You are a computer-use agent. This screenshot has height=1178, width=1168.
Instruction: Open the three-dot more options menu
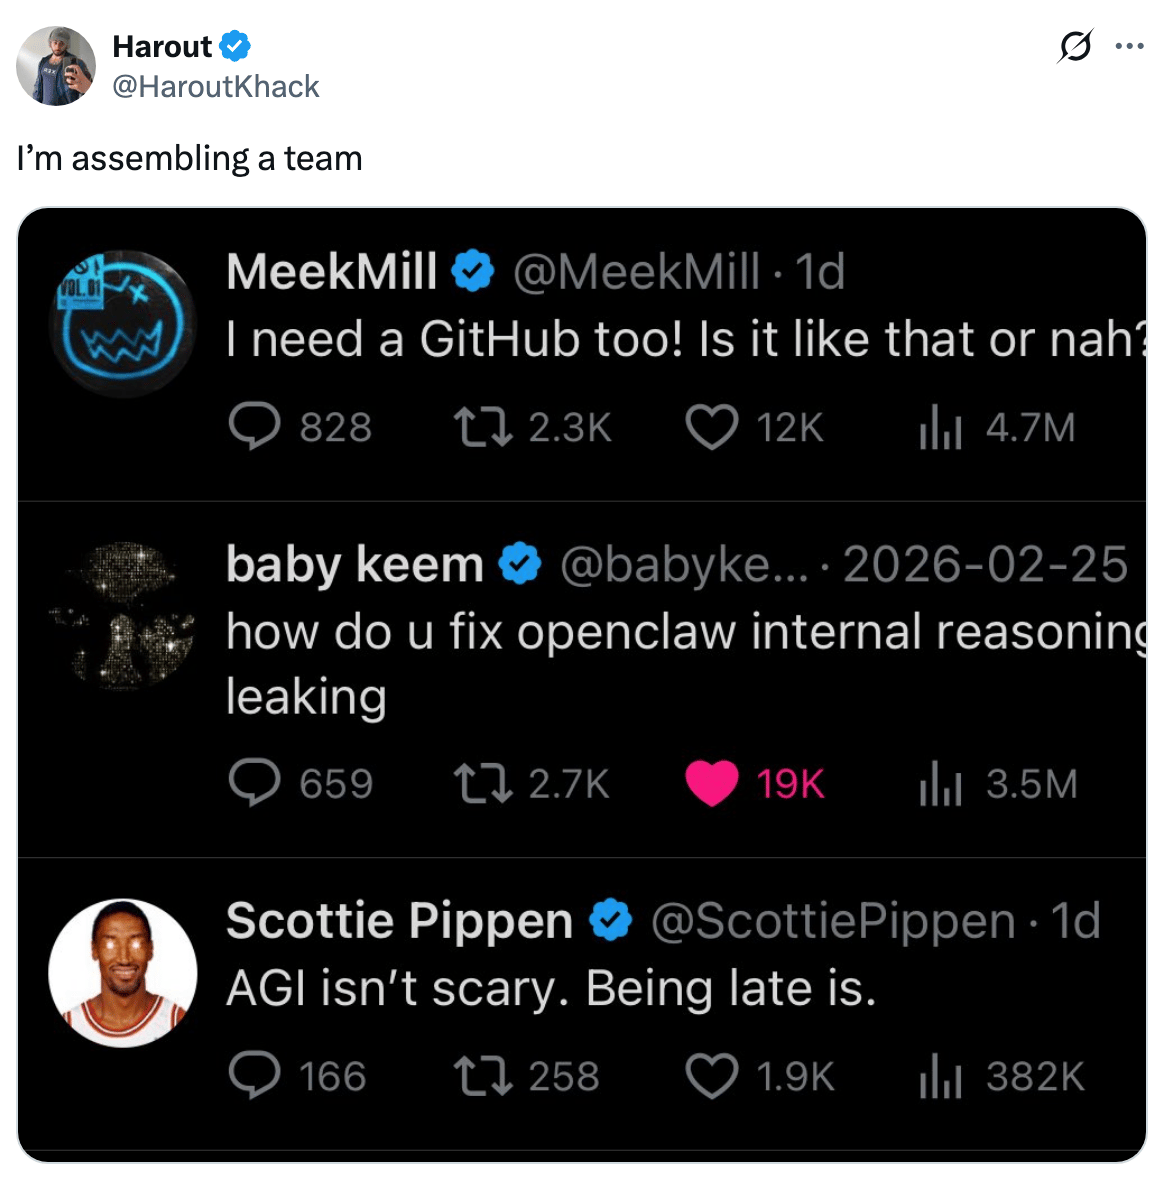coord(1129,46)
